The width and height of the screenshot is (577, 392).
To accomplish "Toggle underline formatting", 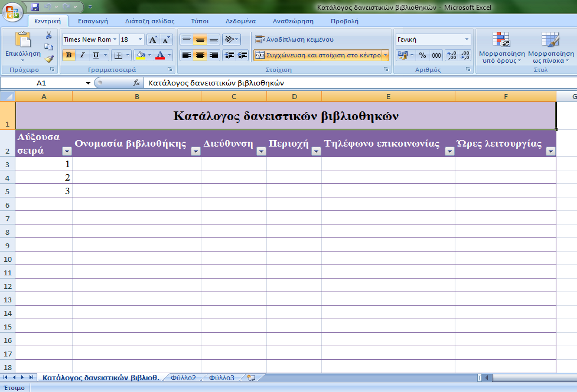I will 96,55.
